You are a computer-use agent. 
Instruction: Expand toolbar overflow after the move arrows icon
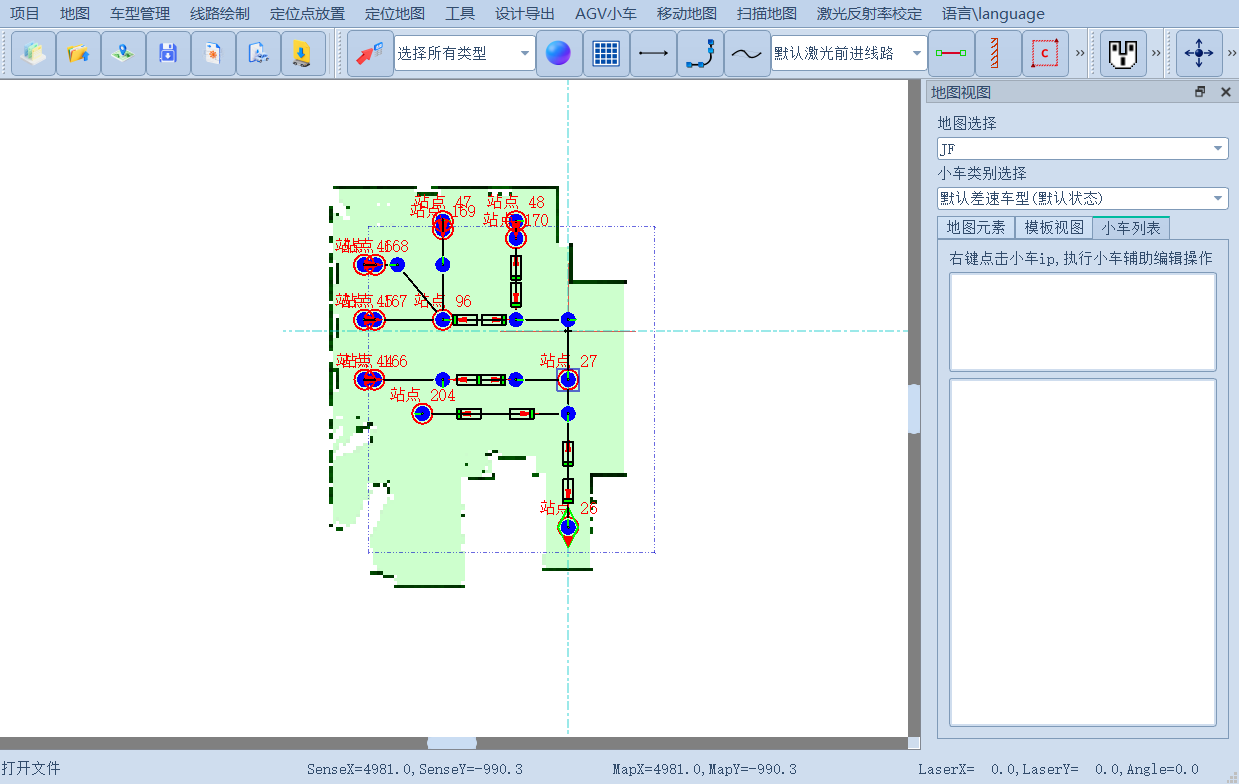click(x=1231, y=53)
